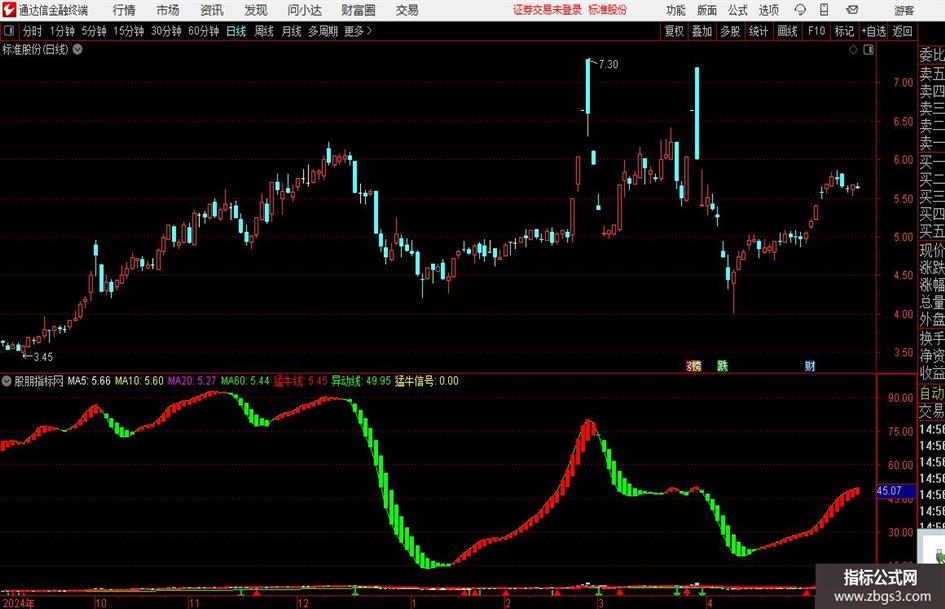Click the 叠加 overlay button
945x609 pixels.
click(702, 31)
